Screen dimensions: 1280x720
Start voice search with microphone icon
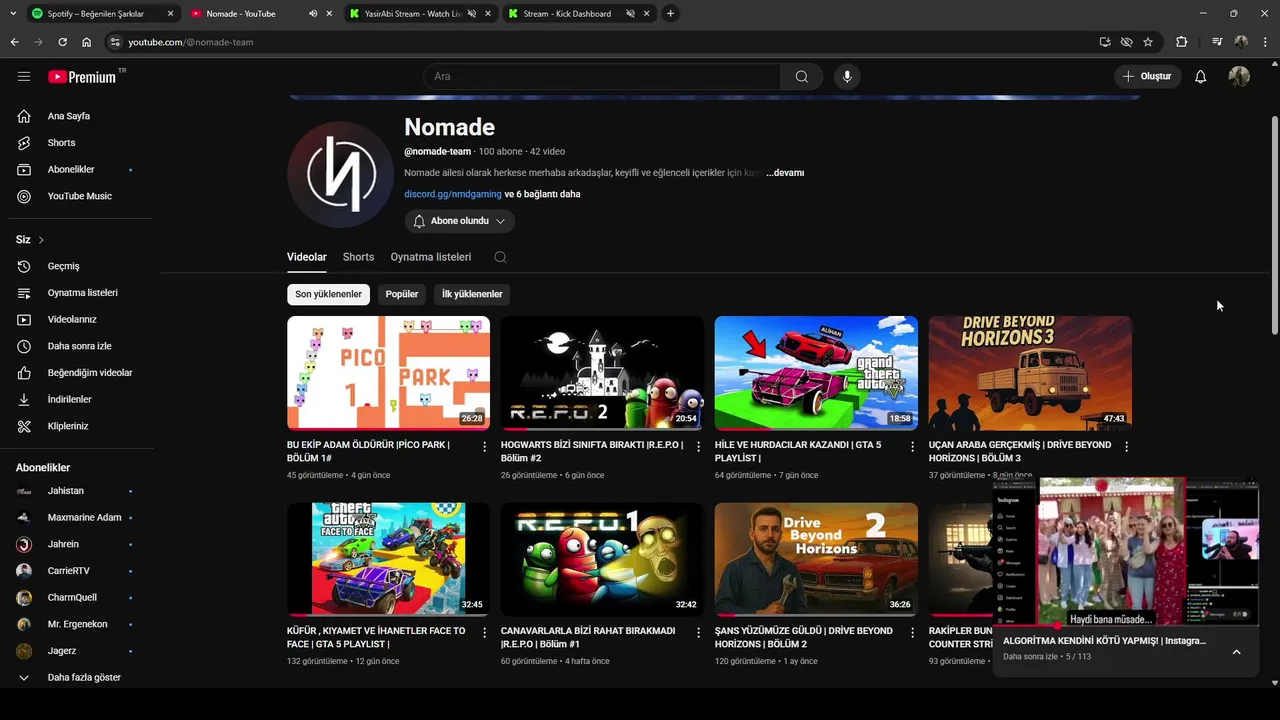point(847,76)
